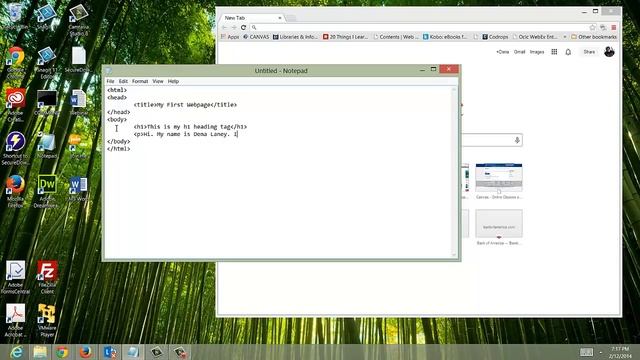This screenshot has height=360, width=640.
Task: Switch to Chrome from the taskbar
Action: click(62, 352)
